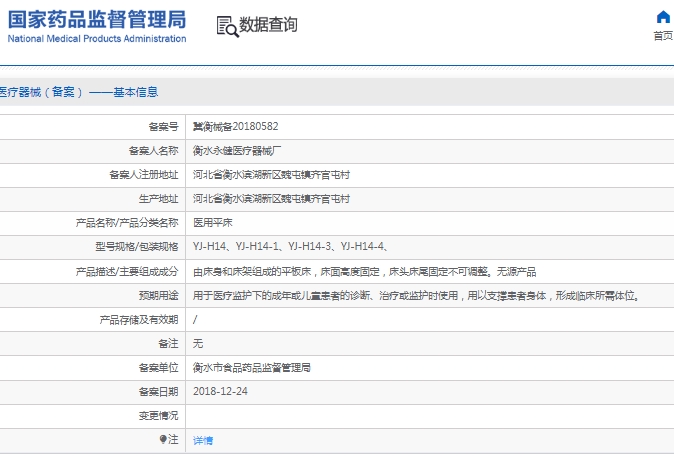Click the 注 label in last row

click(173, 439)
